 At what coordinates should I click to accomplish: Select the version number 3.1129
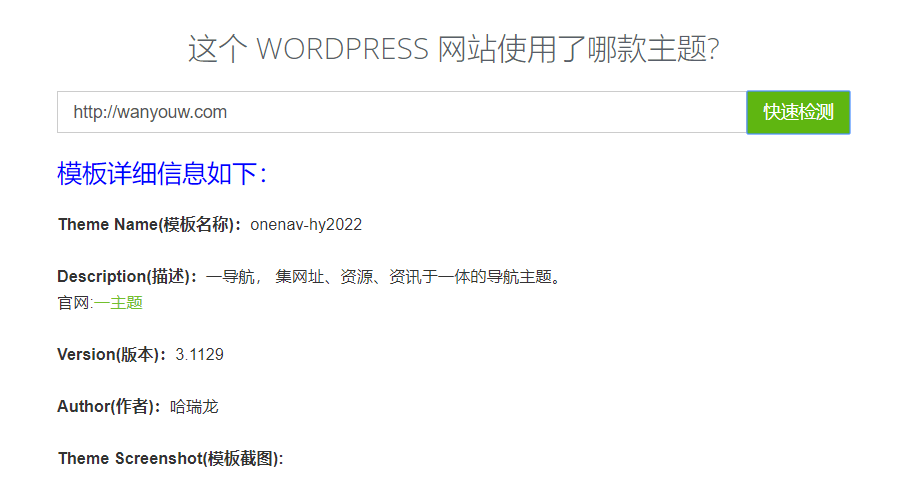pyautogui.click(x=199, y=354)
